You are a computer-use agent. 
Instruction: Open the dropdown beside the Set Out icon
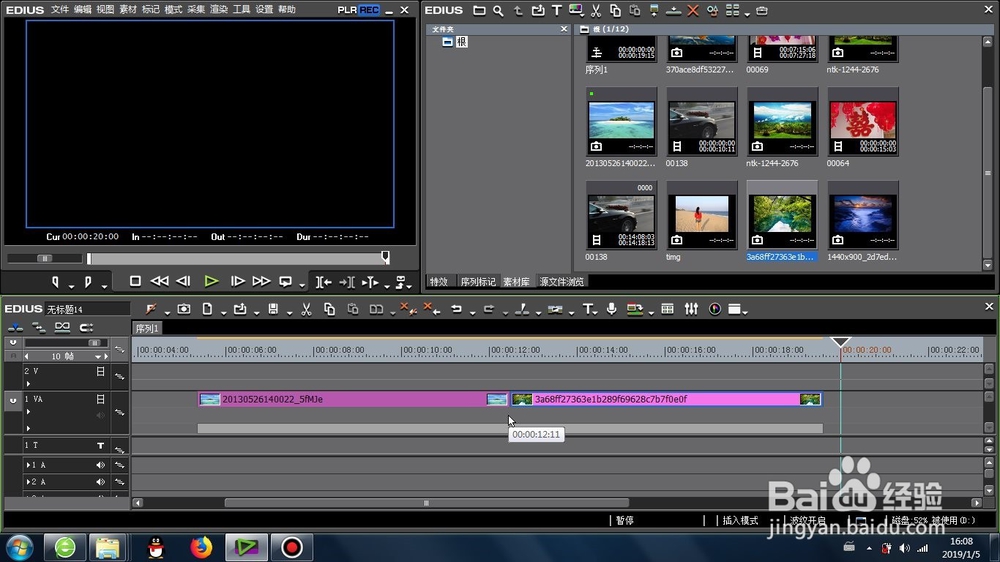(x=104, y=285)
